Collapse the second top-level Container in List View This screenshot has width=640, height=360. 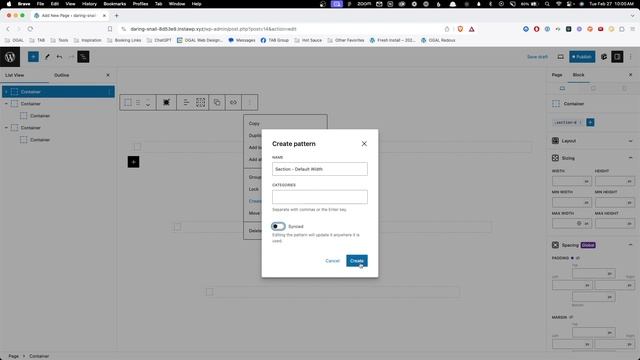6,104
